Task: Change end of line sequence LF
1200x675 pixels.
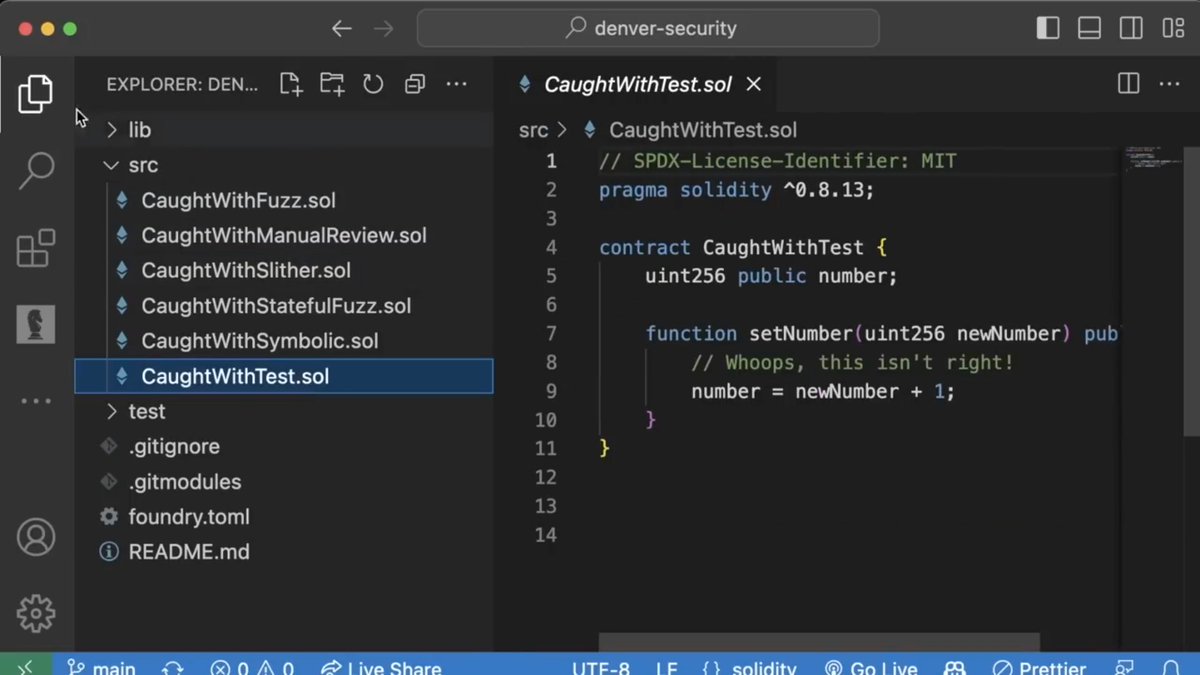Action: [666, 667]
